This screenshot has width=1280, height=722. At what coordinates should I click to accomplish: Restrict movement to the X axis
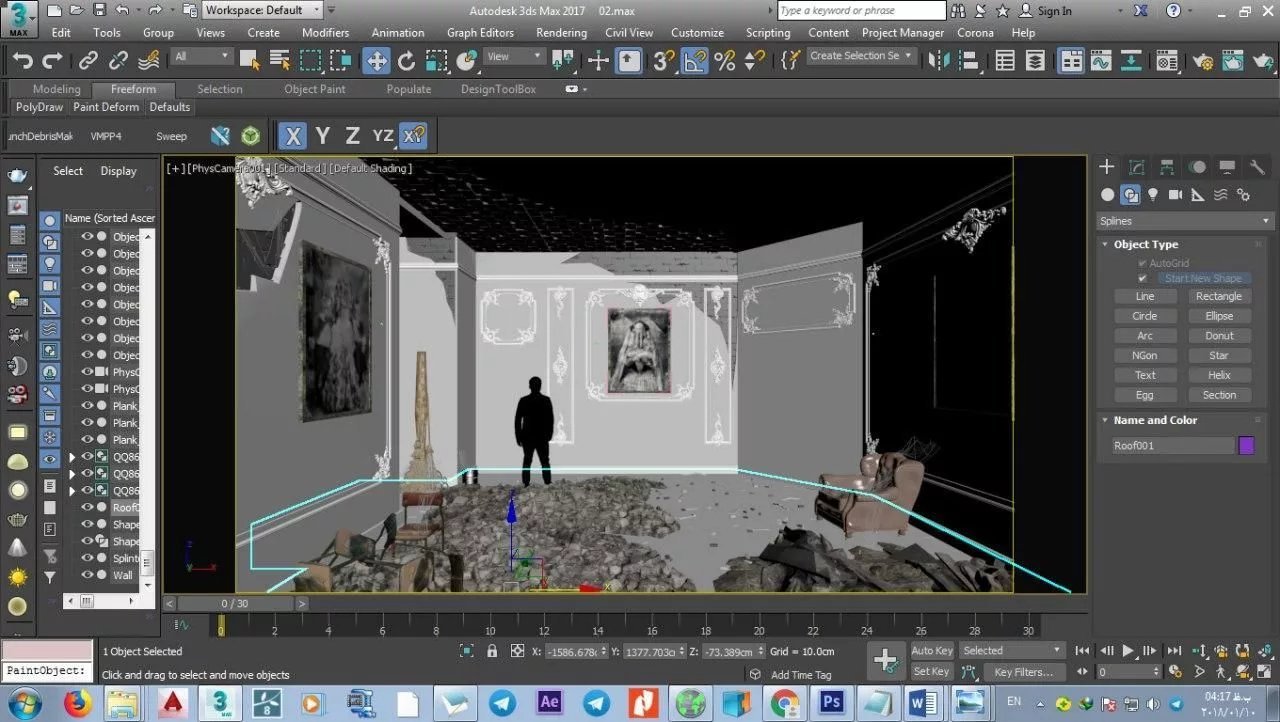292,136
